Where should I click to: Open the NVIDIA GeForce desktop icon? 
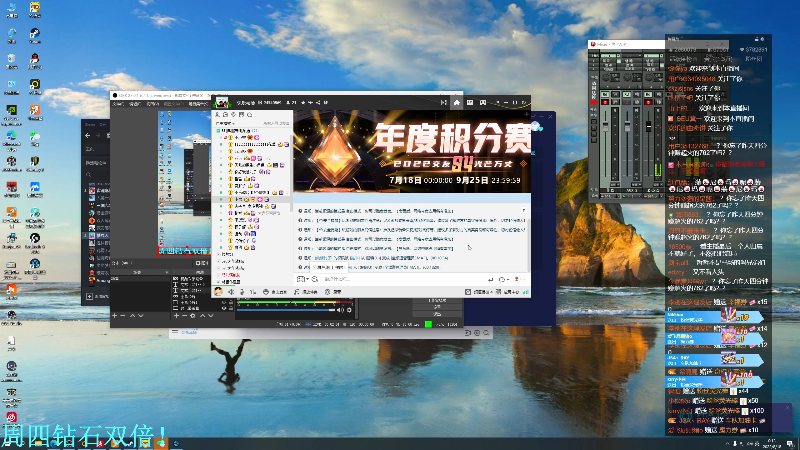click(x=11, y=115)
